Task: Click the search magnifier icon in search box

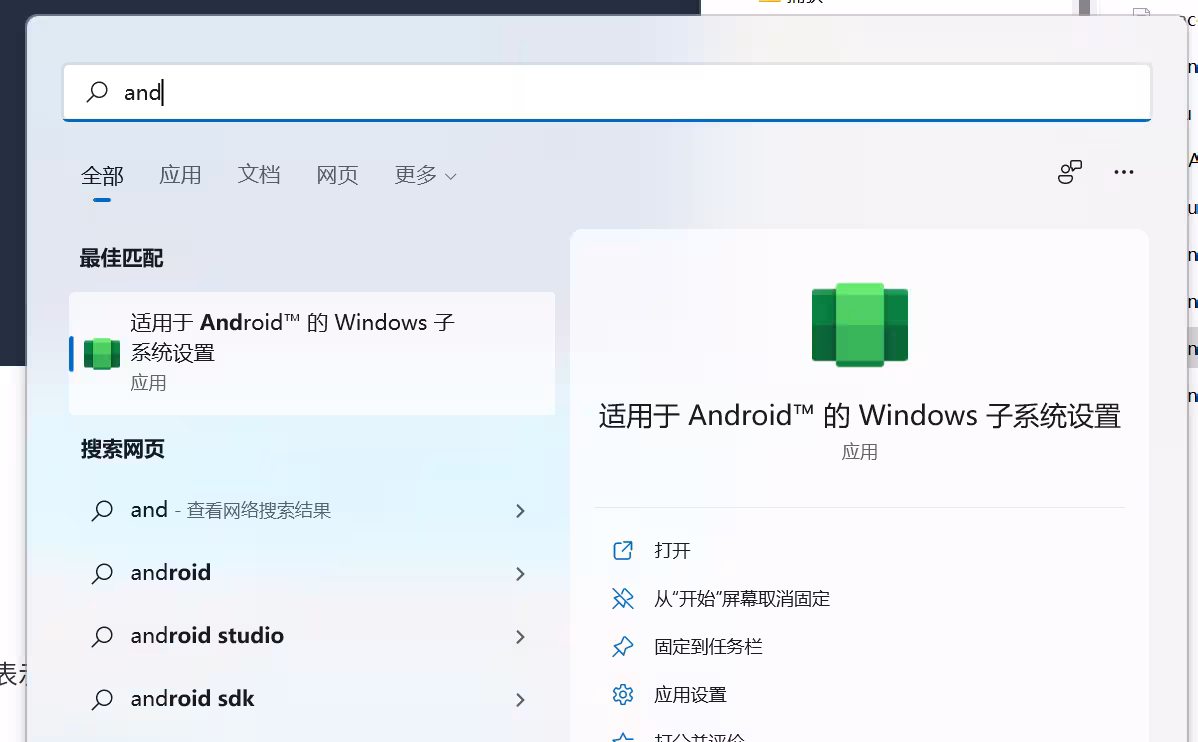Action: (97, 92)
